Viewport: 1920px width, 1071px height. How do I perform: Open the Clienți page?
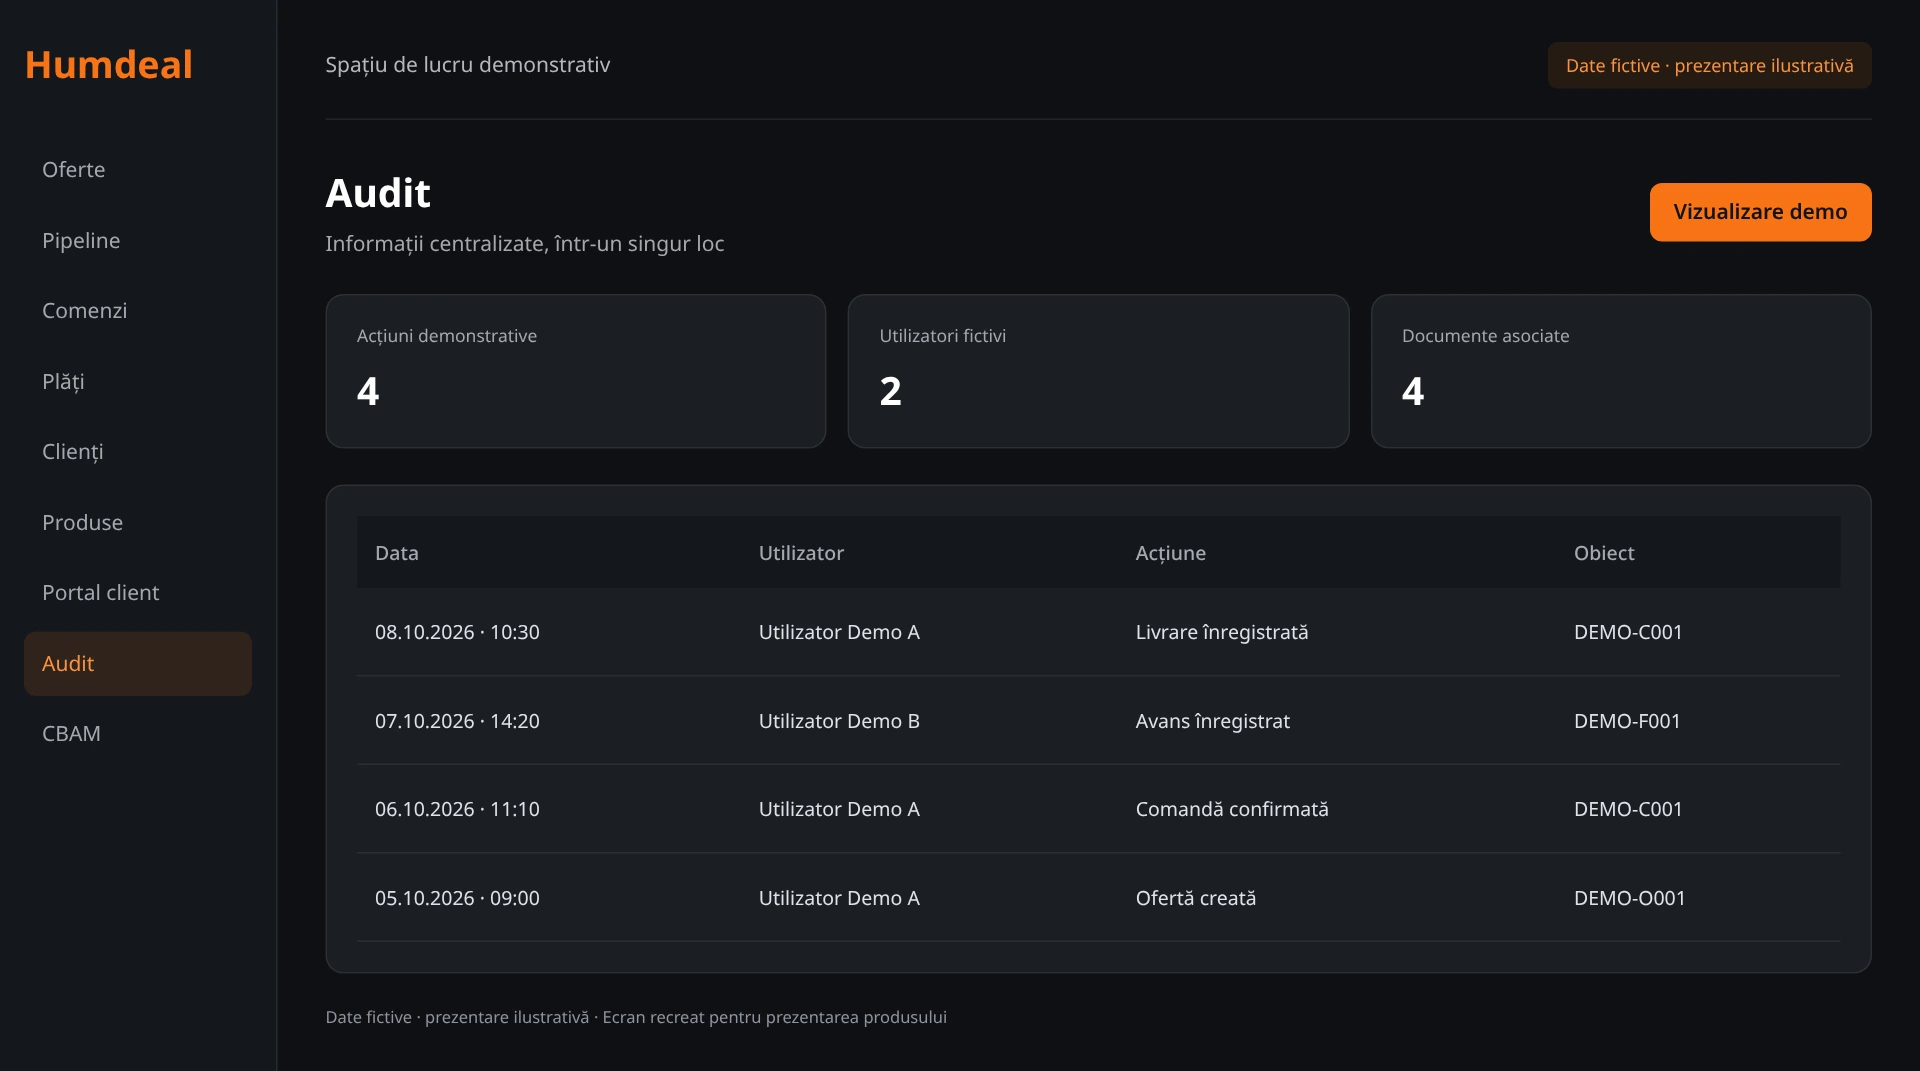pyautogui.click(x=138, y=452)
